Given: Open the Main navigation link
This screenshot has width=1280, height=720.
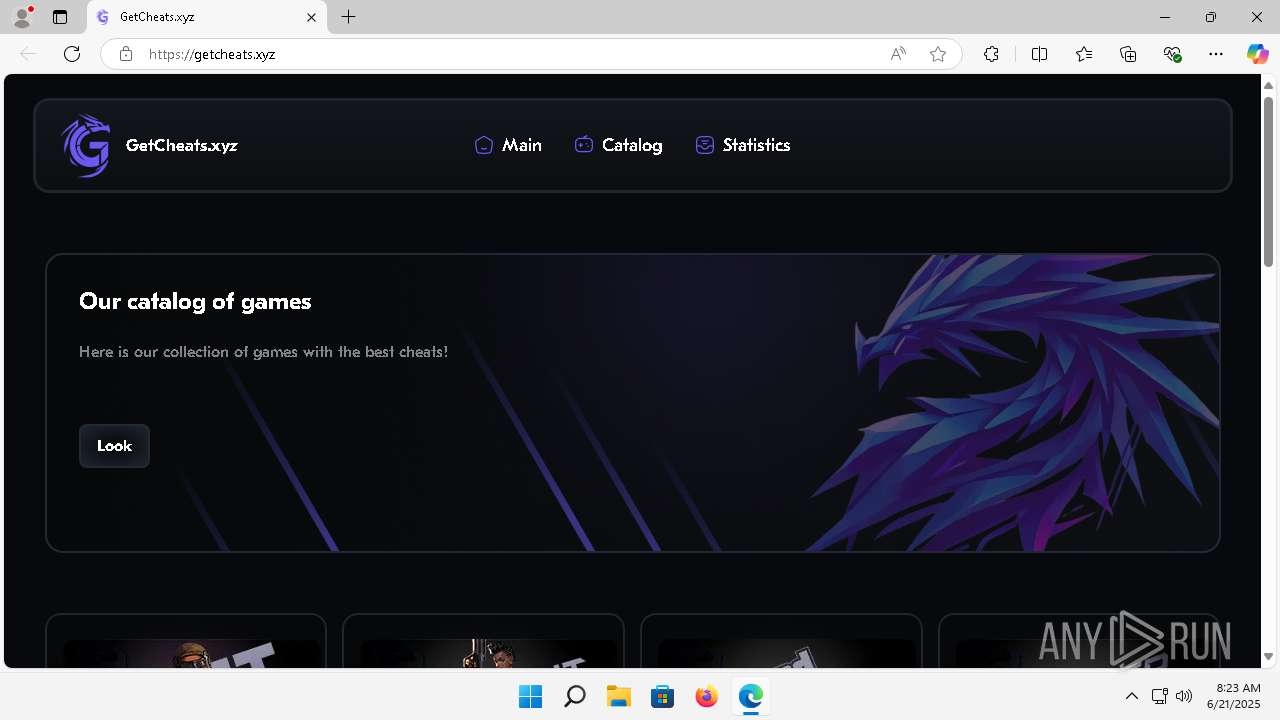Looking at the screenshot, I should point(508,145).
